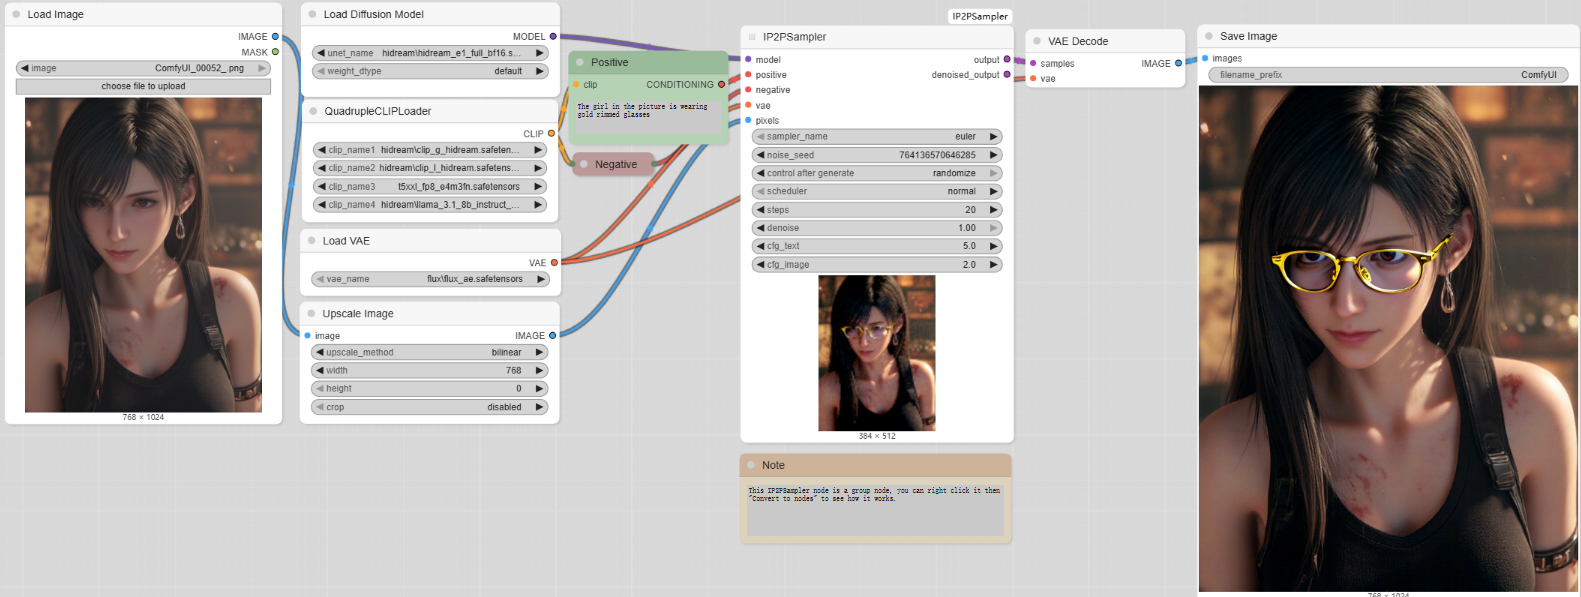Click the Positive prompt text box

(648, 119)
